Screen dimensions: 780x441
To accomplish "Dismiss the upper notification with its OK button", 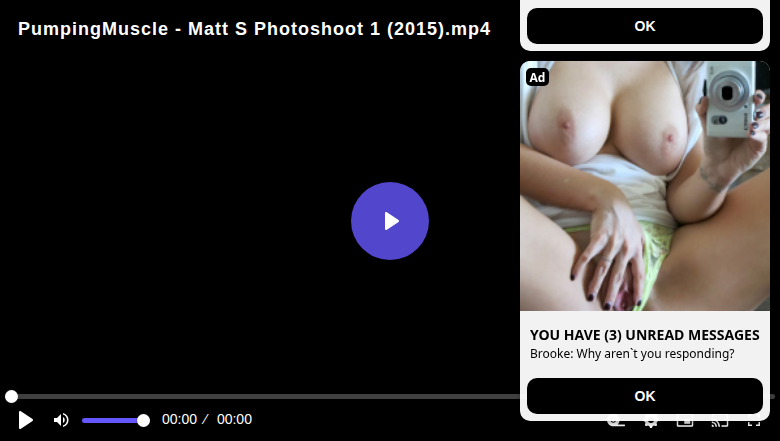I will point(645,26).
